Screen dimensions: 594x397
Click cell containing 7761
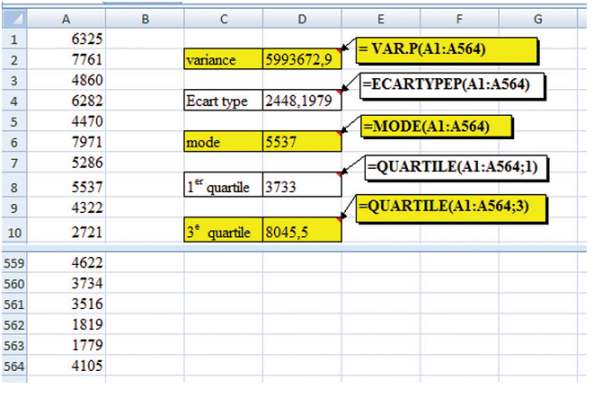click(66, 59)
